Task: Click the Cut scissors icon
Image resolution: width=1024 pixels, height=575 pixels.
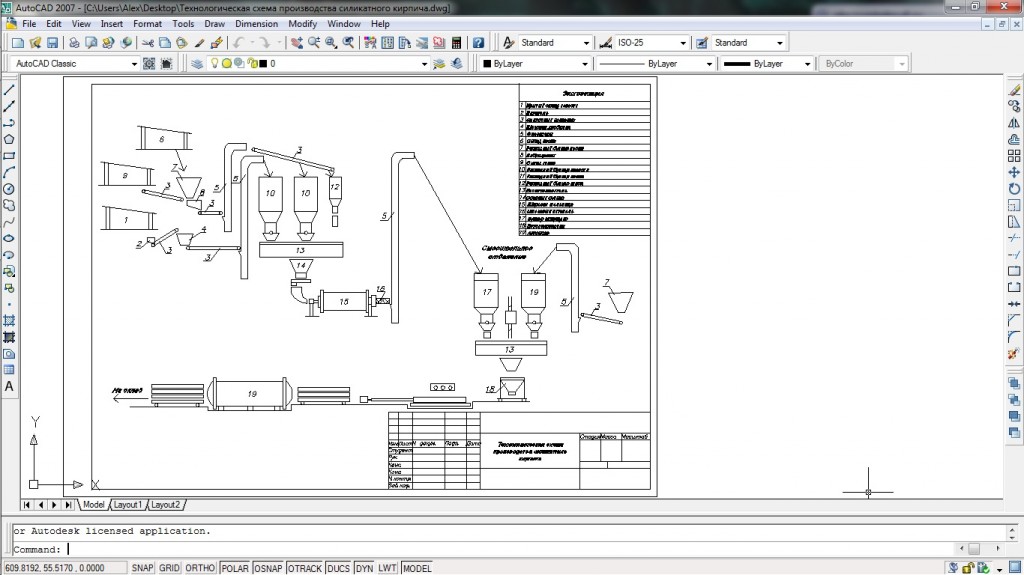Action: [x=148, y=42]
